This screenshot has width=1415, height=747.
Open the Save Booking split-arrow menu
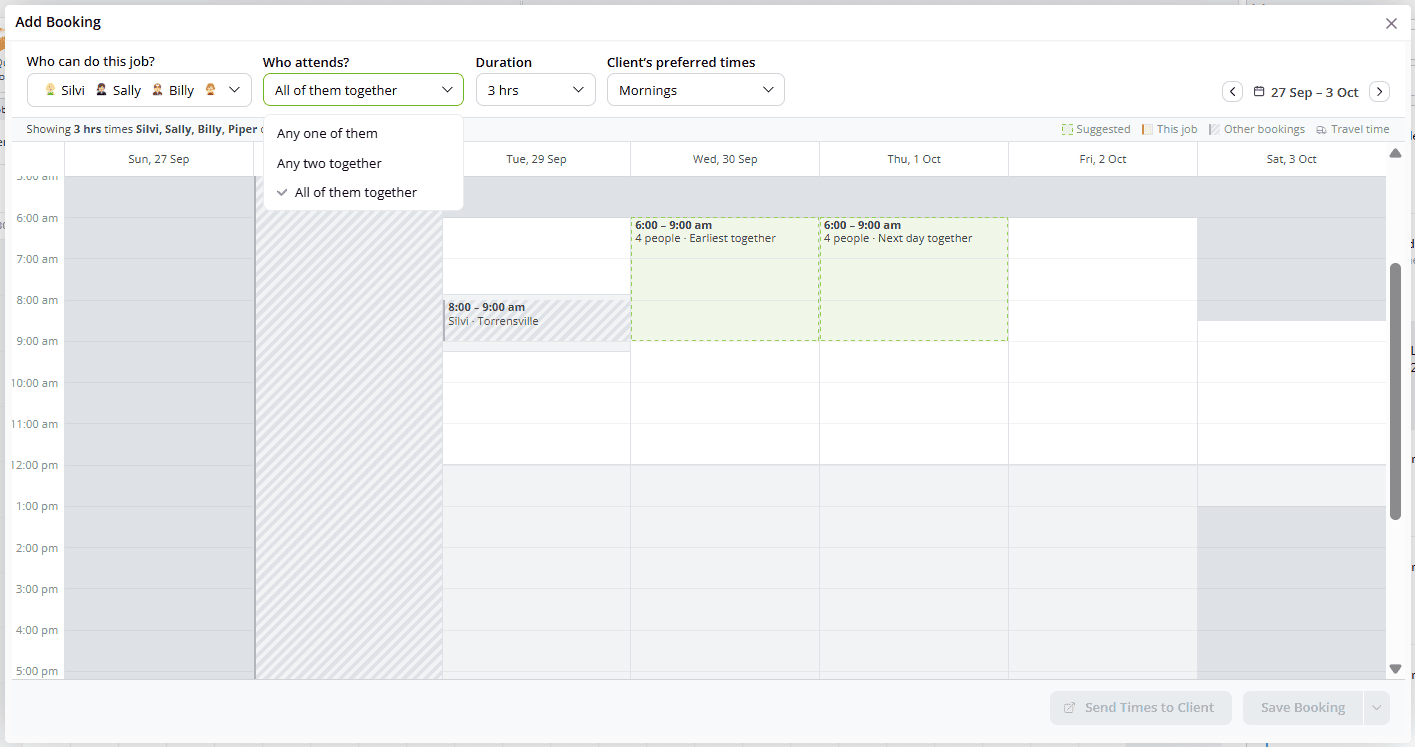coord(1376,708)
